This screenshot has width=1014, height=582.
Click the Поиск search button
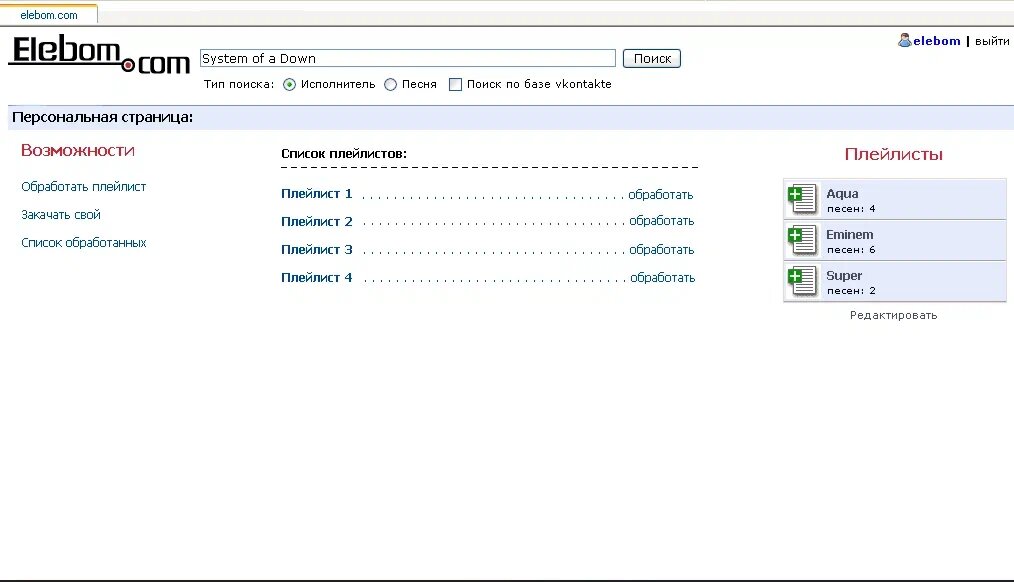click(652, 58)
